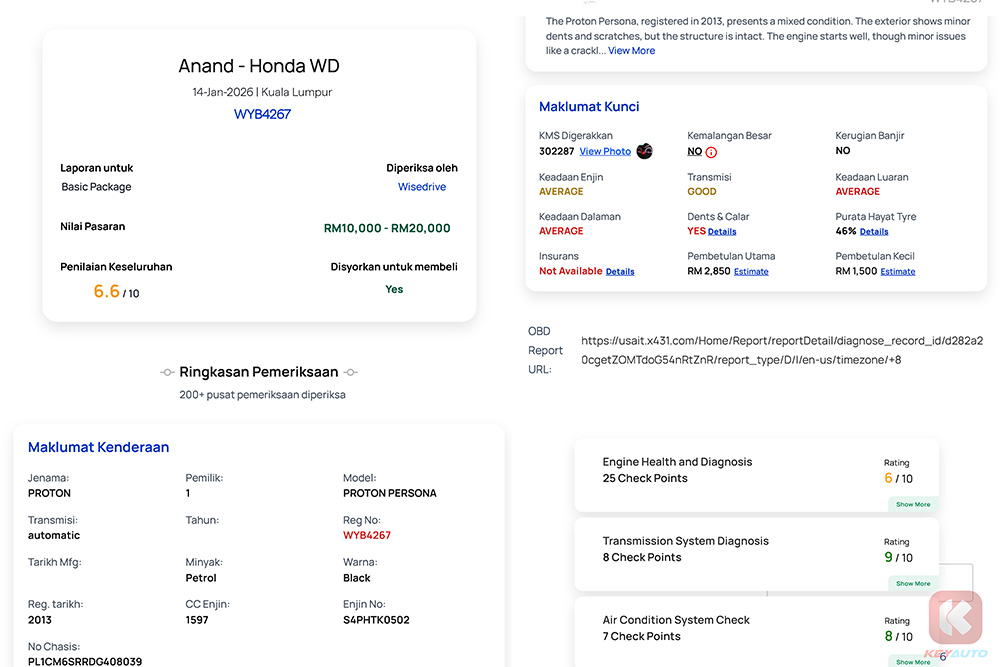This screenshot has width=1000, height=667.
Task: Expand Show More for Transmission System Diagnosis
Action: point(912,584)
